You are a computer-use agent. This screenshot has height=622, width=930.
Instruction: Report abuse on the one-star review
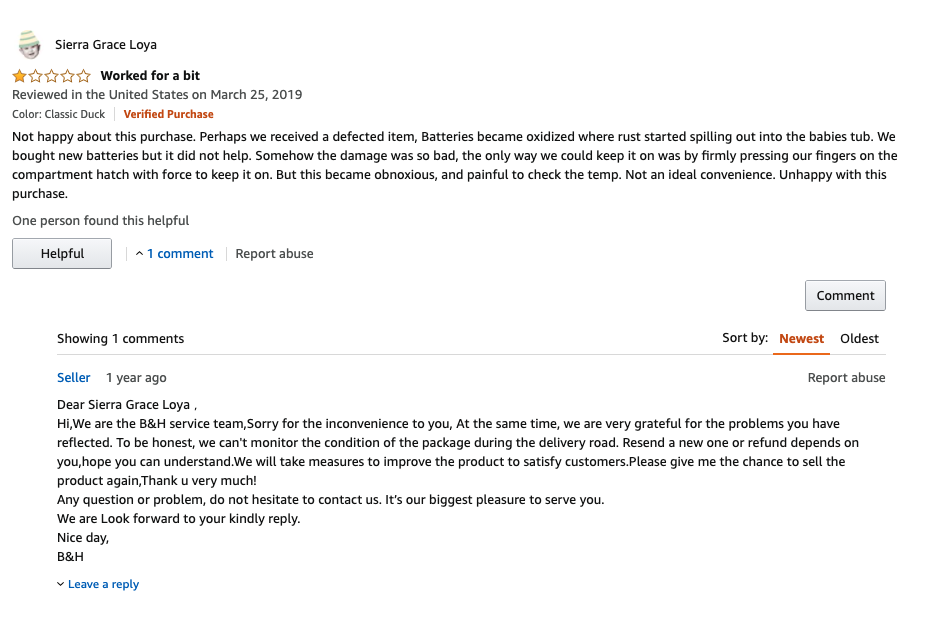pos(274,254)
